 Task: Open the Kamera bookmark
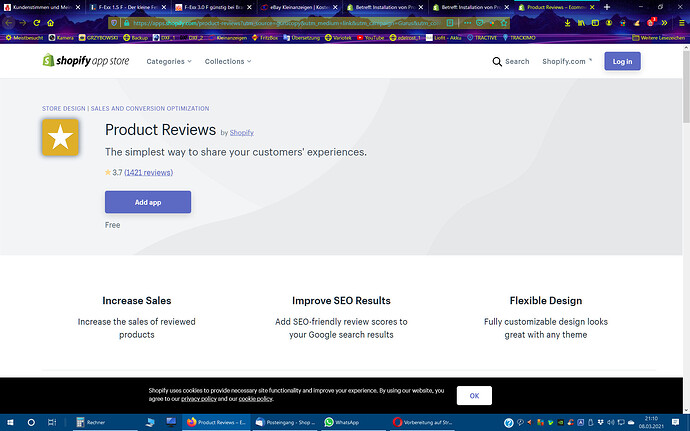pyautogui.click(x=61, y=38)
